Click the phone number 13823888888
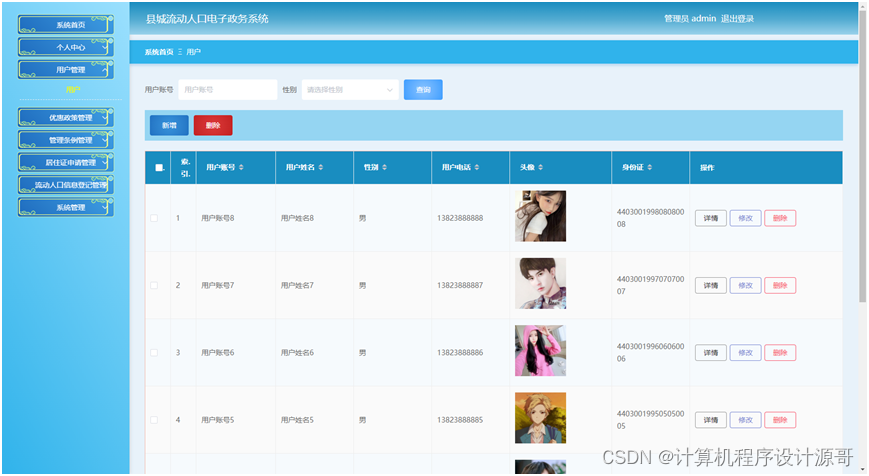Image resolution: width=869 pixels, height=476 pixels. coord(460,218)
